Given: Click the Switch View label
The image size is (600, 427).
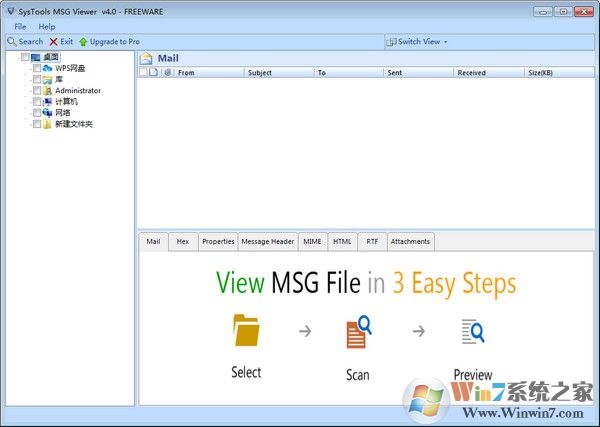Looking at the screenshot, I should (419, 42).
